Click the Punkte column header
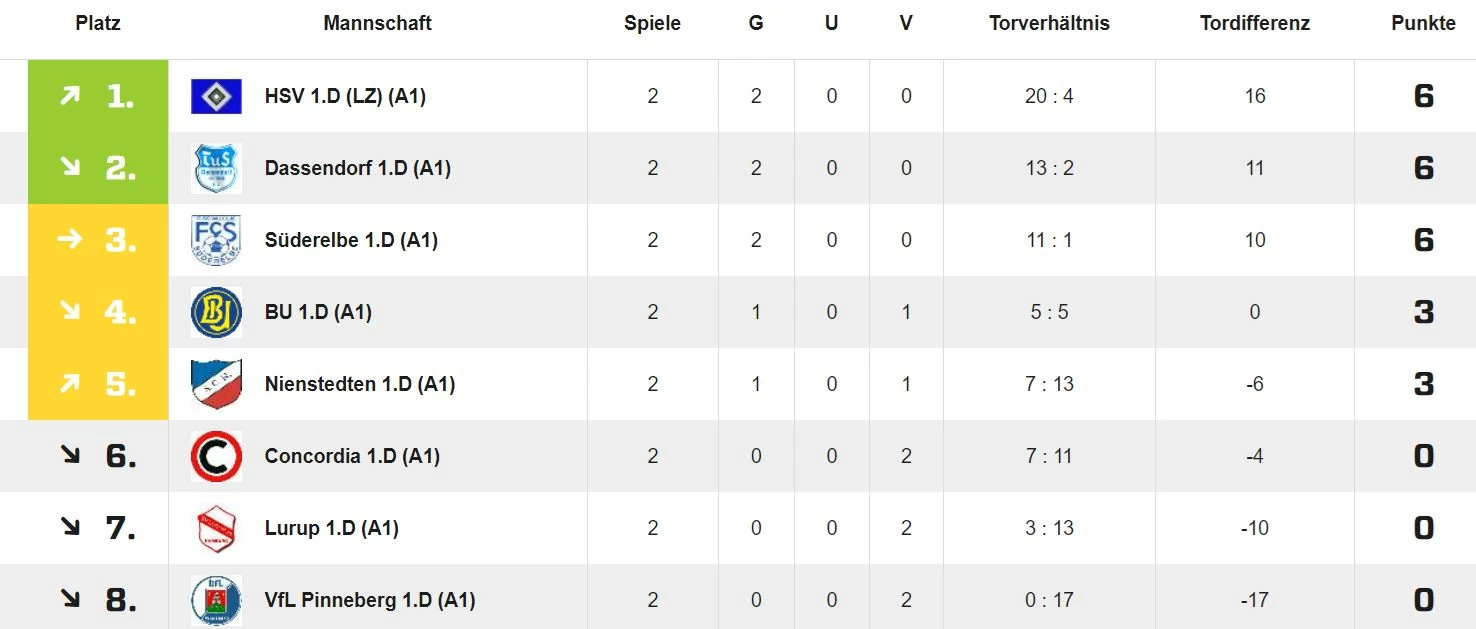 (x=1423, y=23)
